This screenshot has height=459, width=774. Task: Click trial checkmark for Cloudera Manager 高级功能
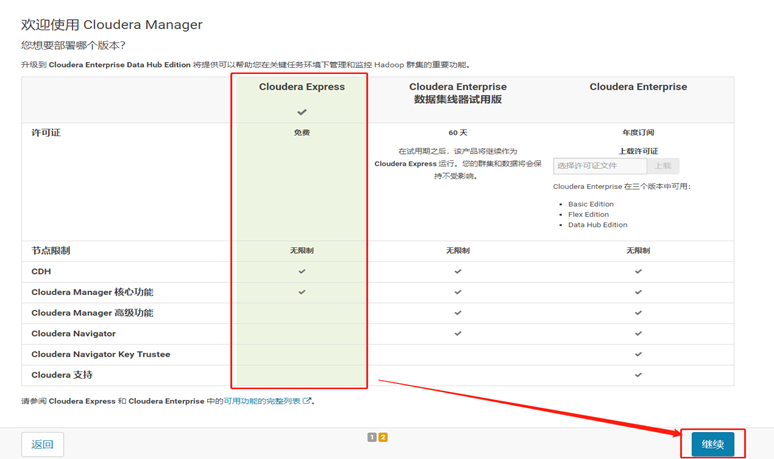click(458, 313)
